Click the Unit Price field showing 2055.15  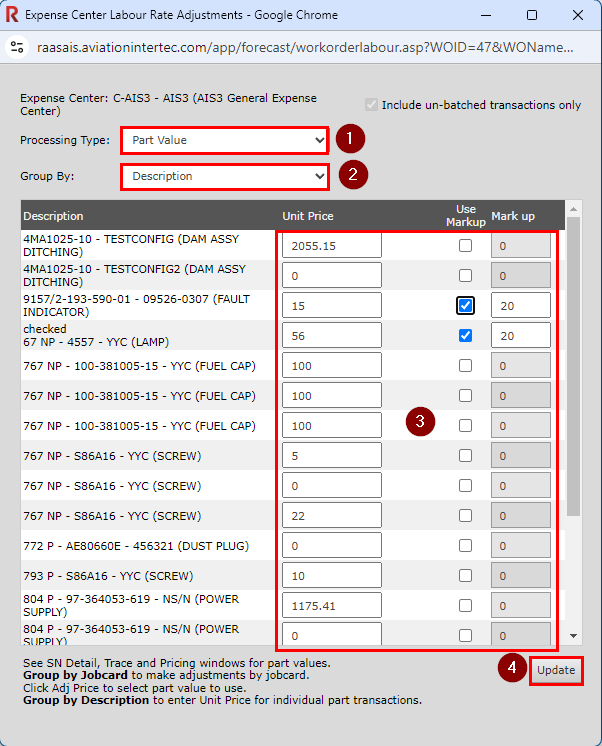(x=331, y=246)
